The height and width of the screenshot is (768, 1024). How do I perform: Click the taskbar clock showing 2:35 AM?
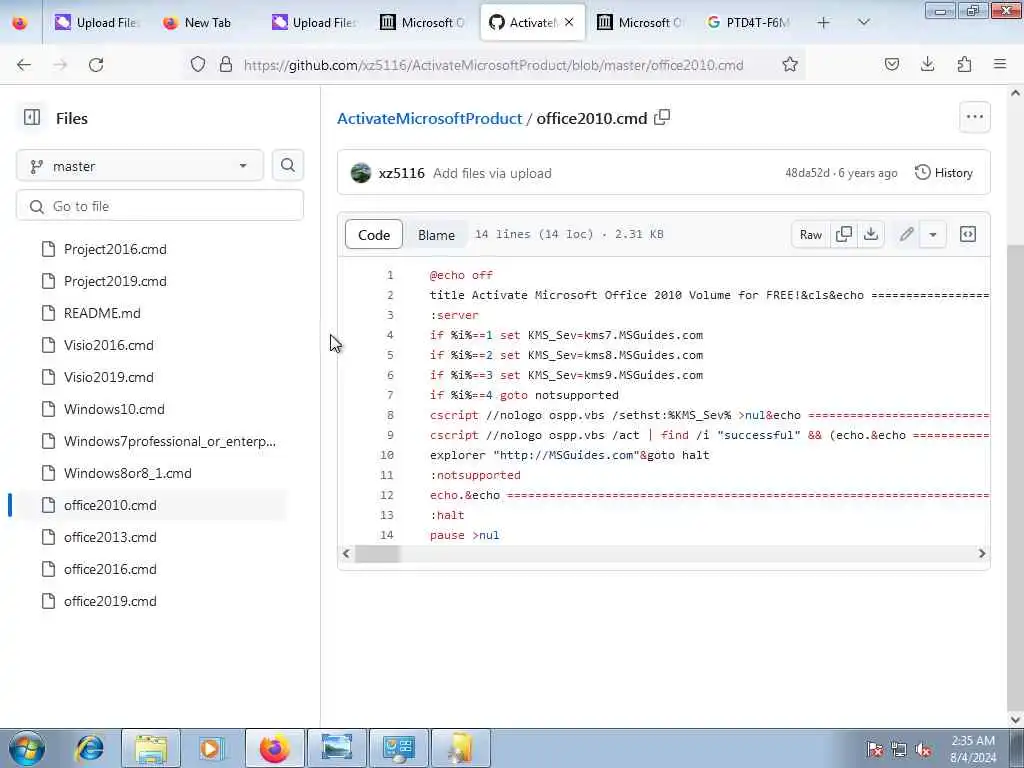pos(973,749)
